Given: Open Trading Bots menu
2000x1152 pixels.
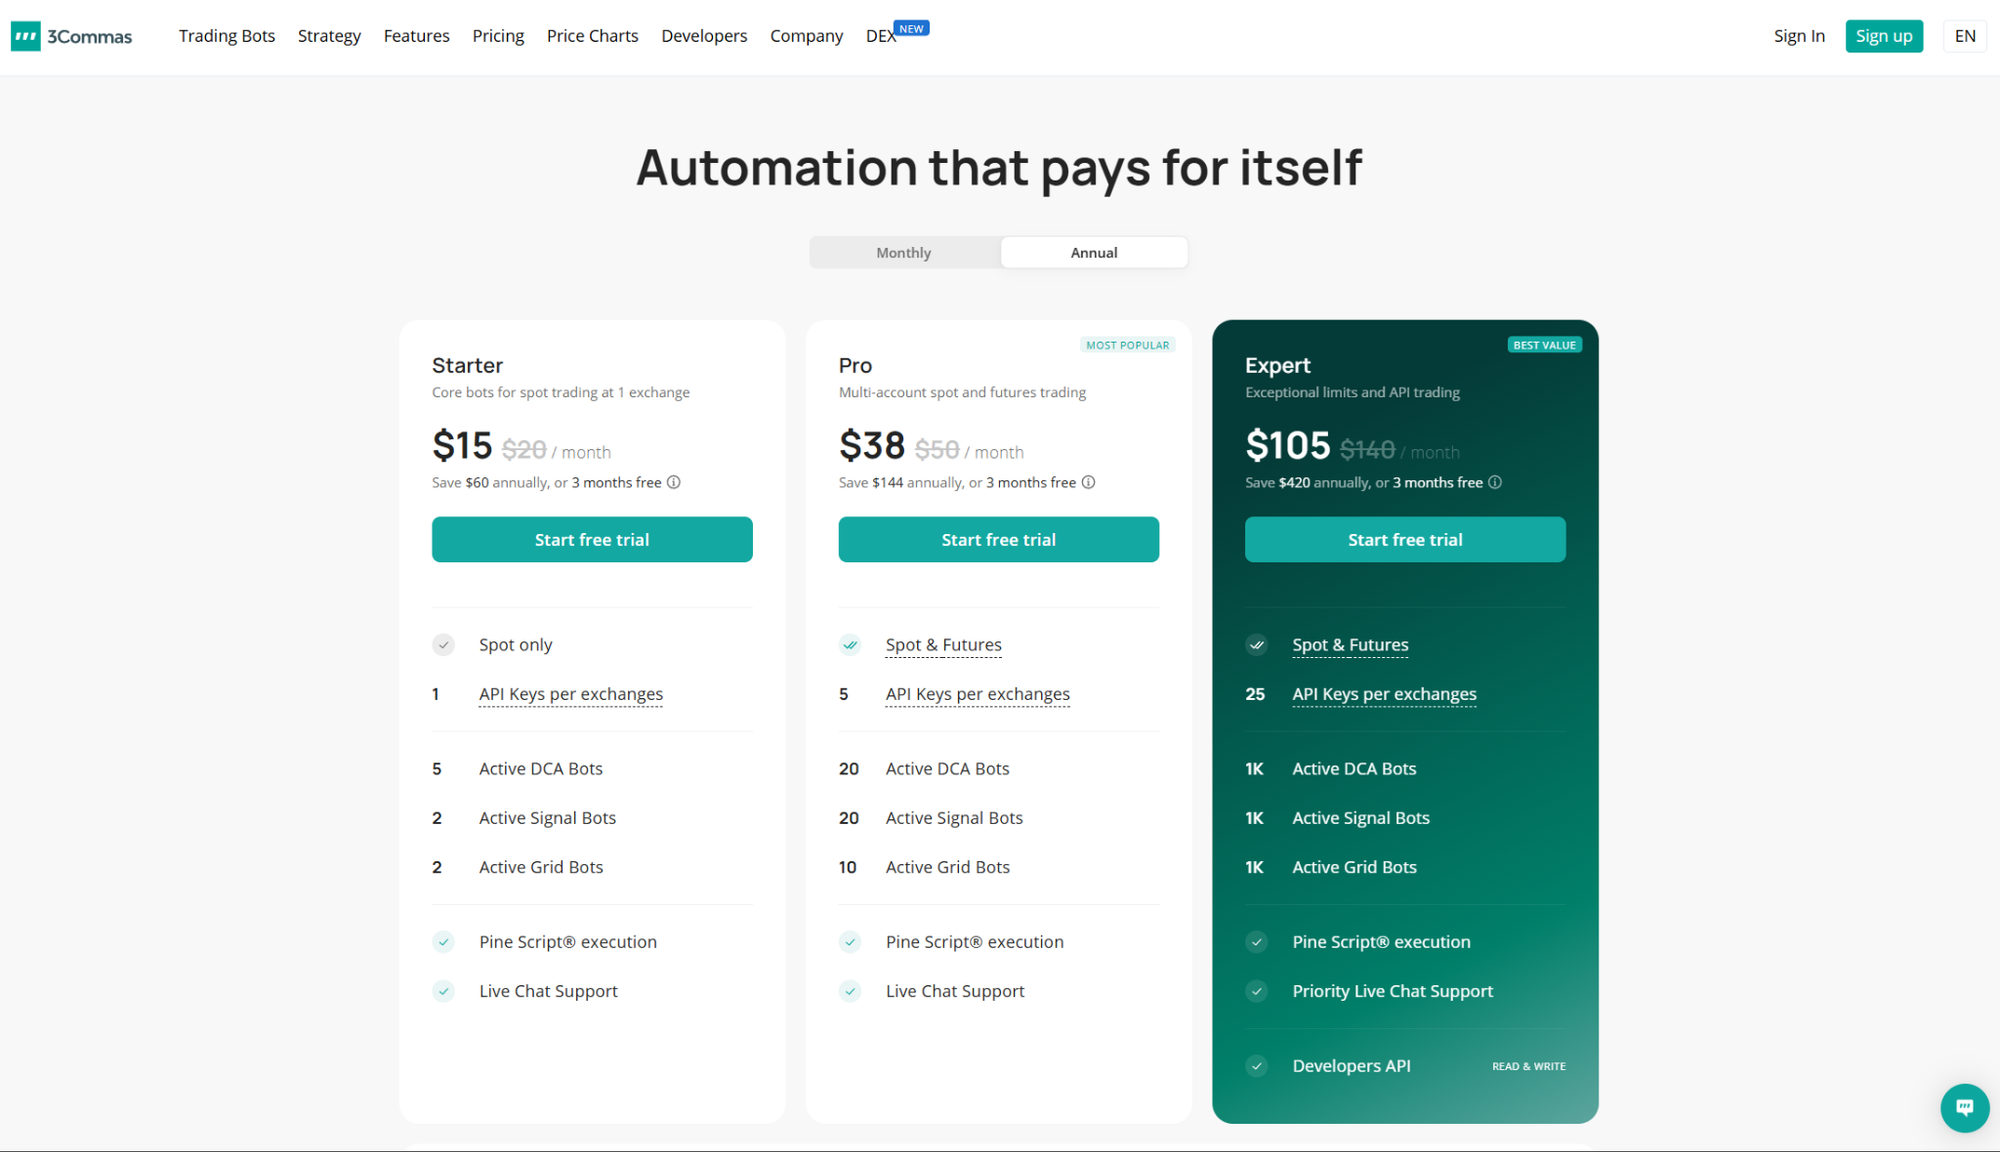Looking at the screenshot, I should (227, 36).
